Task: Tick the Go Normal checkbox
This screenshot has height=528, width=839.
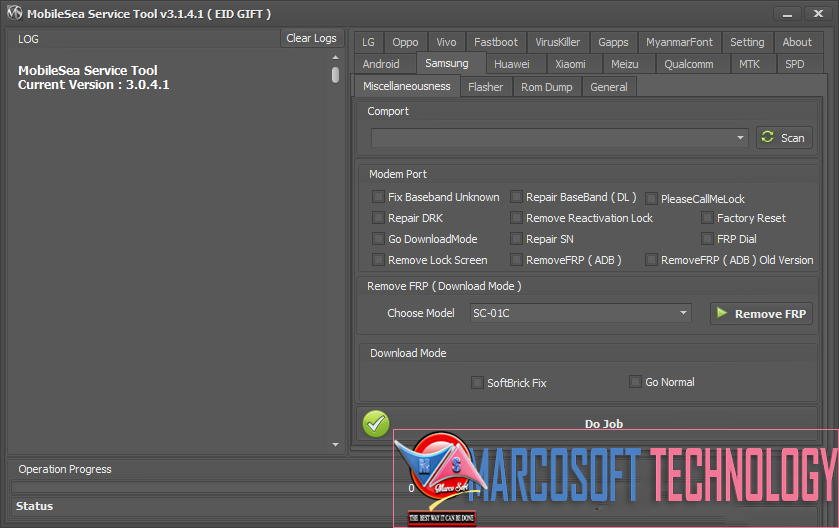Action: [635, 381]
